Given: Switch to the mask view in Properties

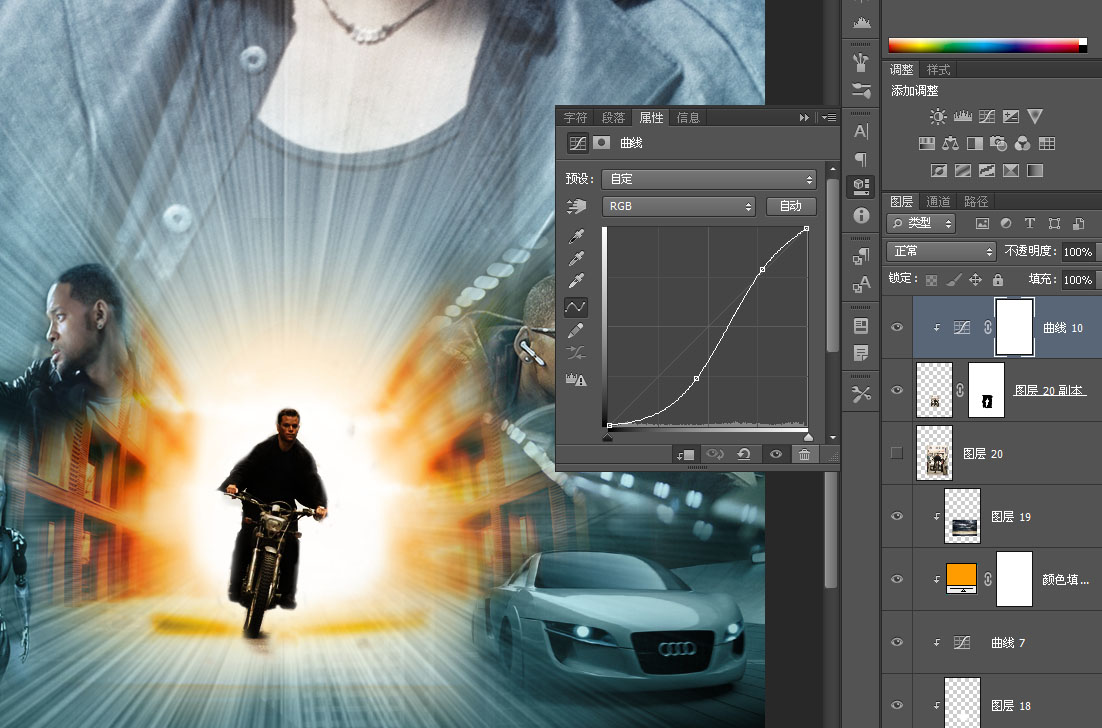Looking at the screenshot, I should [x=602, y=143].
